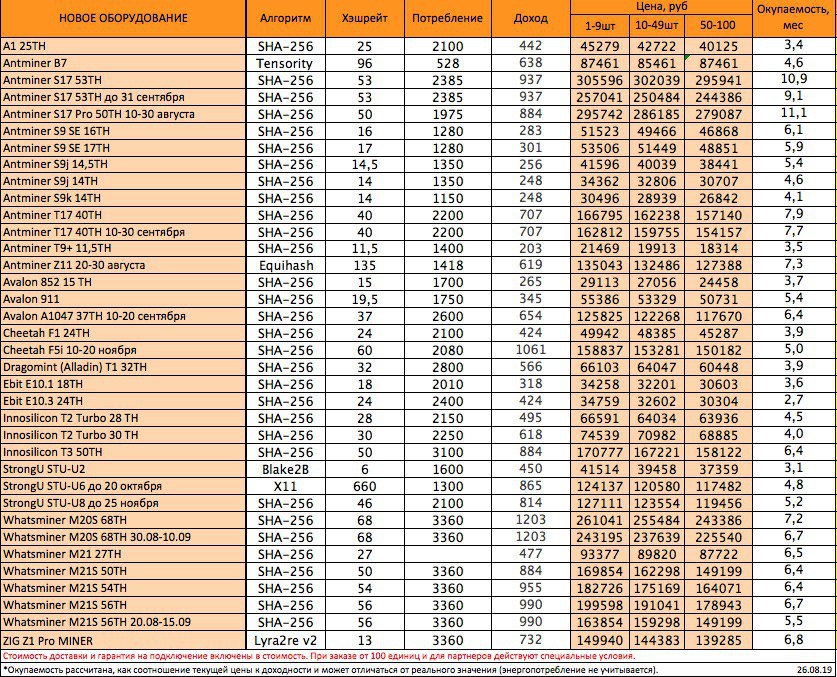Viewport: 837px width, 677px height.
Task: Click the 'Алгоритм' column header
Action: tap(286, 18)
